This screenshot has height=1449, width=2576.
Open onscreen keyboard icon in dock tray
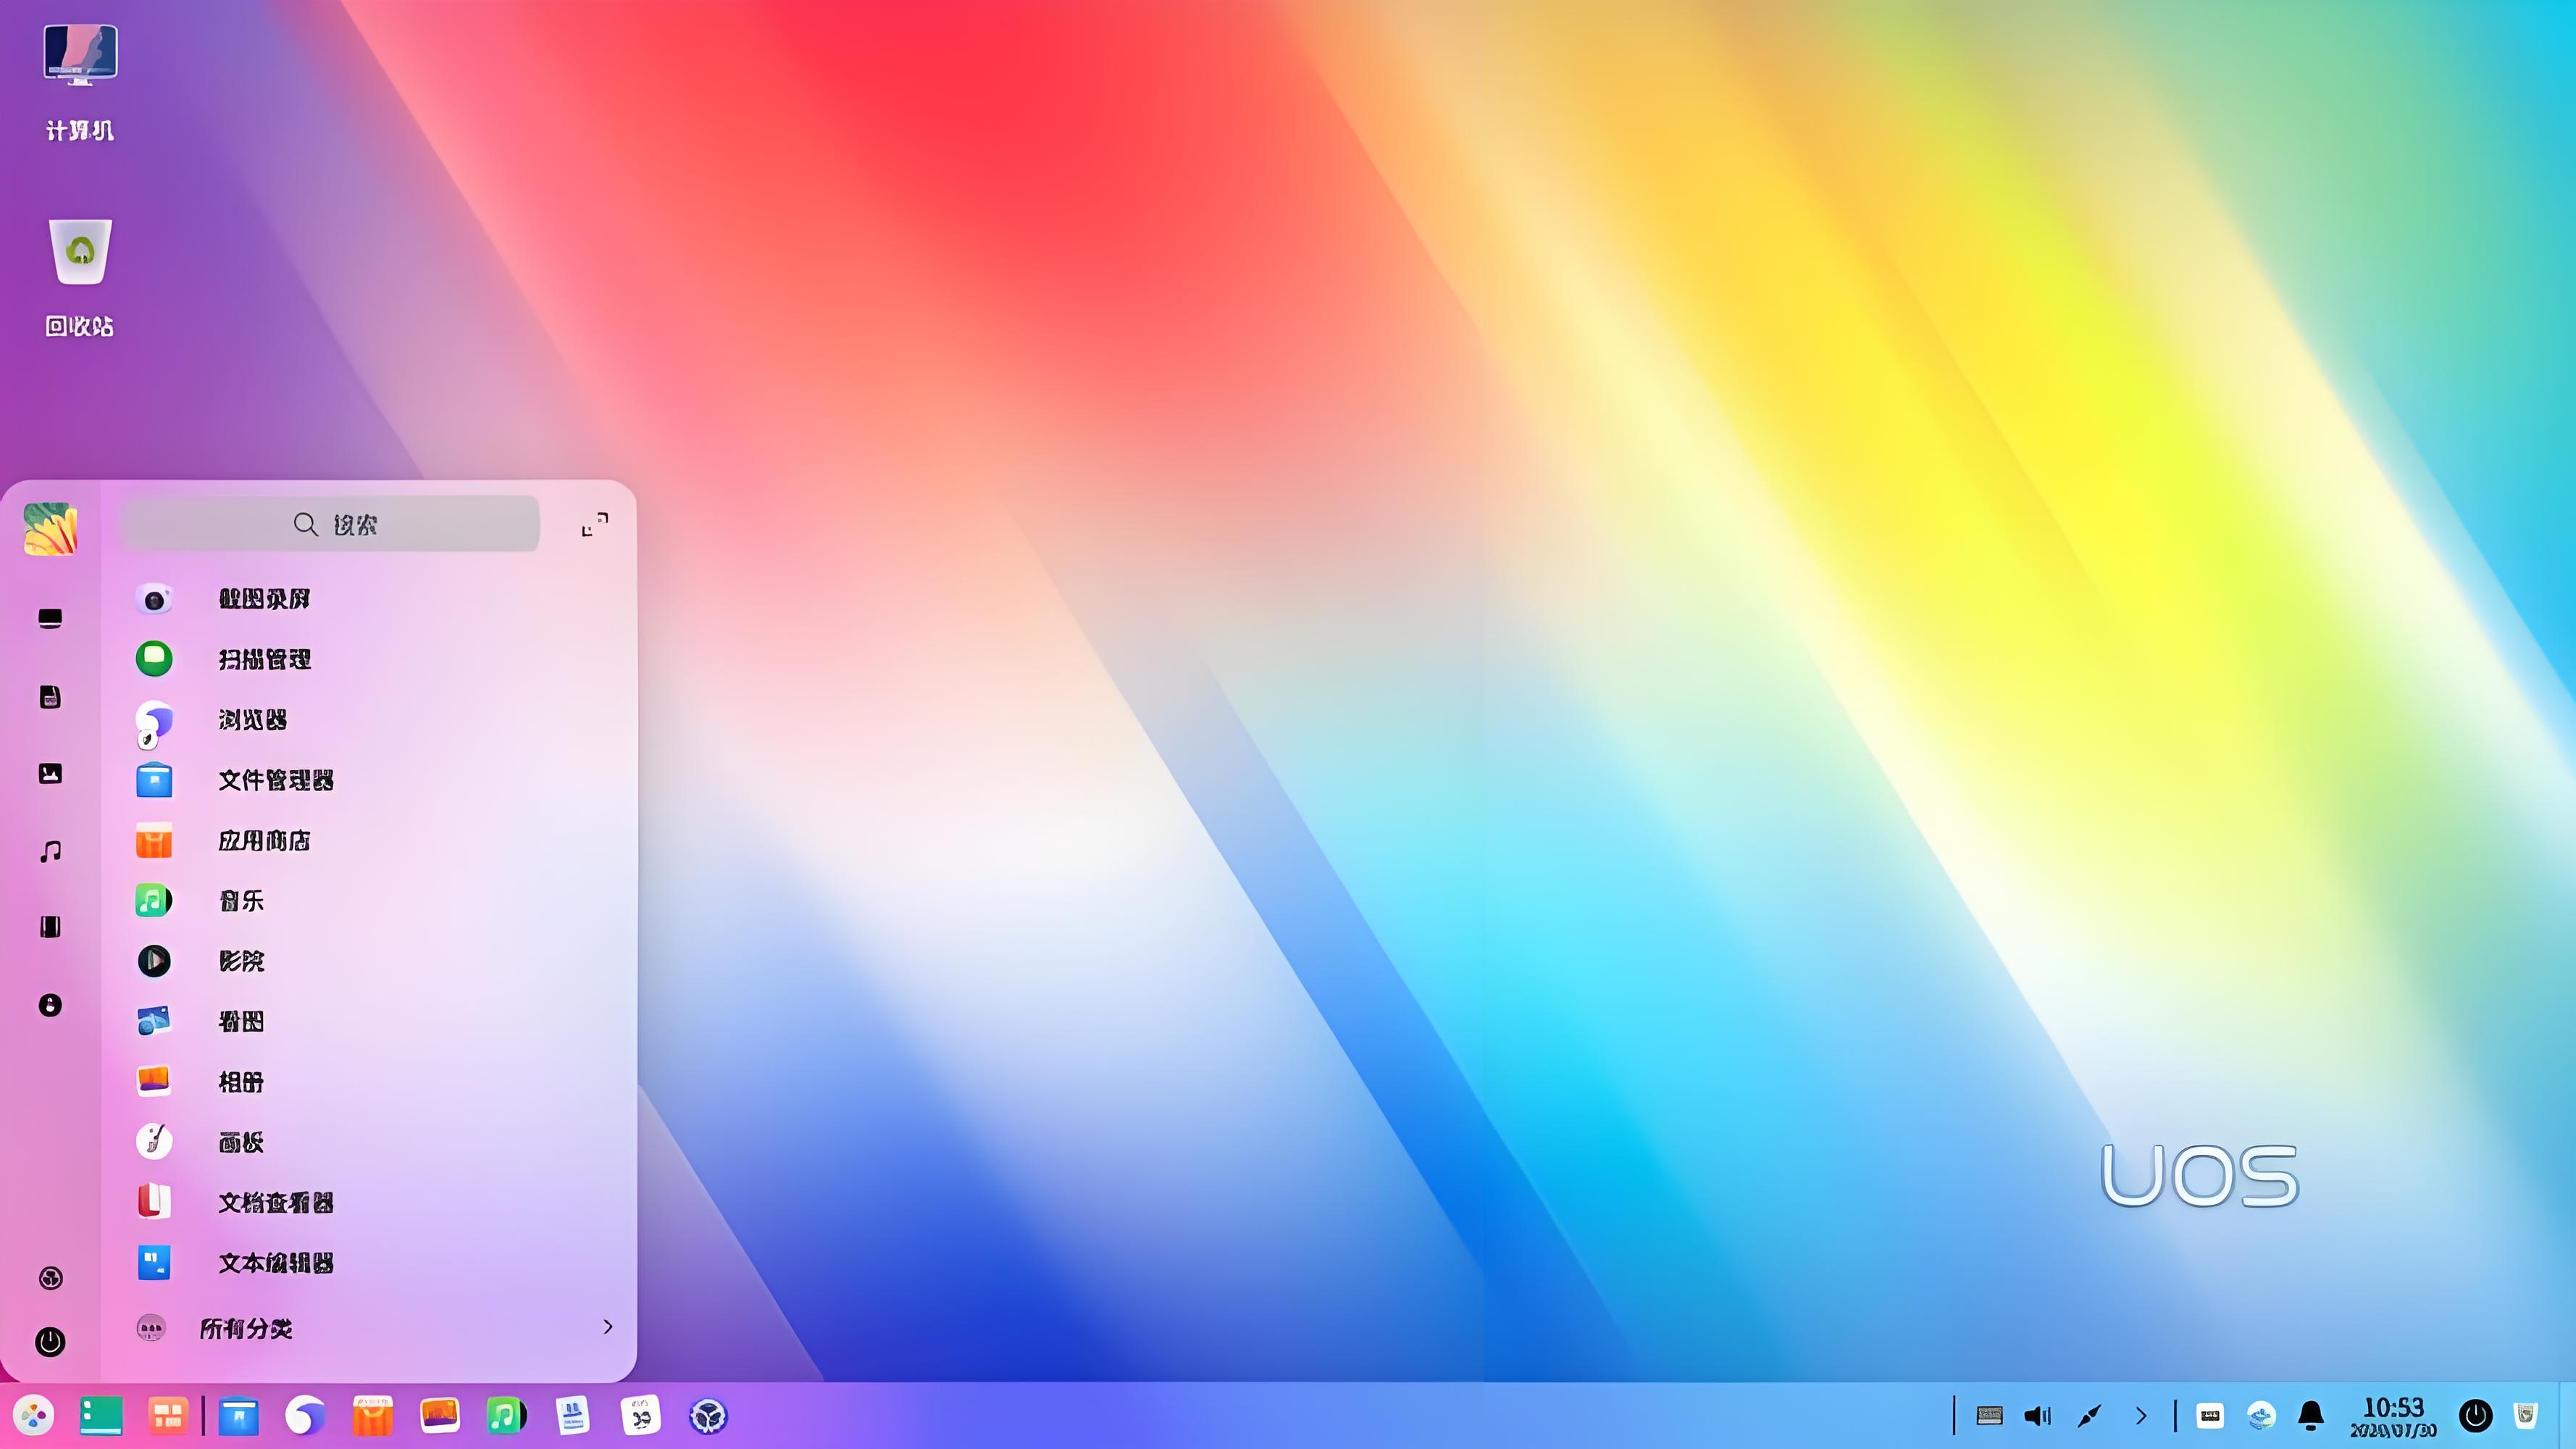tap(2210, 1416)
